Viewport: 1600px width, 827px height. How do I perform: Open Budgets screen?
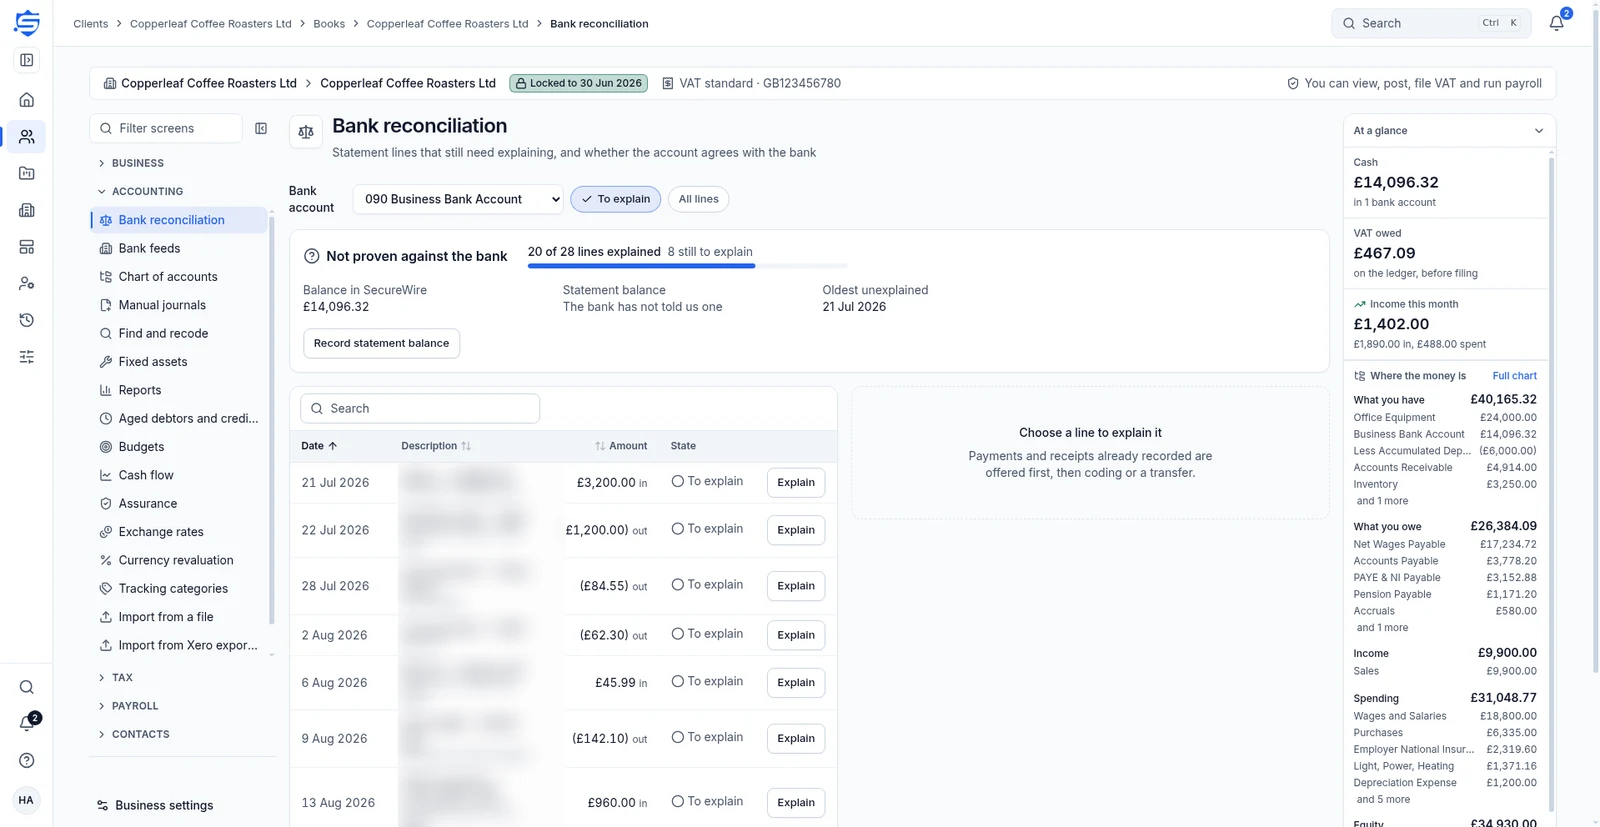179,447
